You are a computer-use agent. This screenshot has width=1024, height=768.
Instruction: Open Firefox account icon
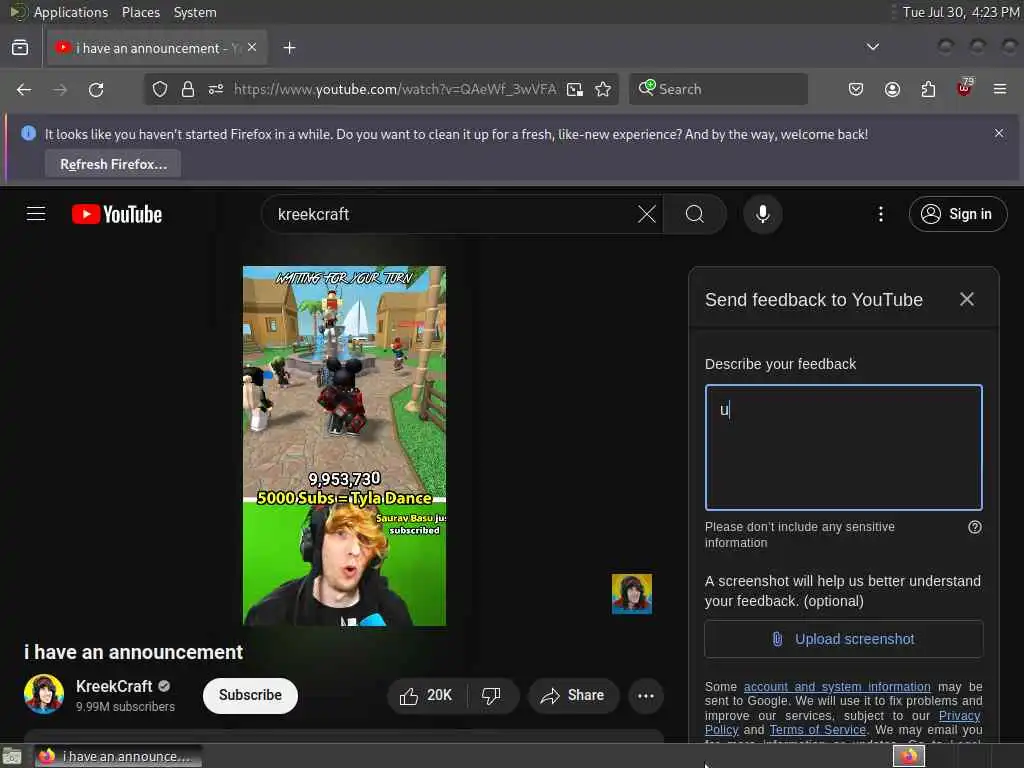[x=892, y=89]
